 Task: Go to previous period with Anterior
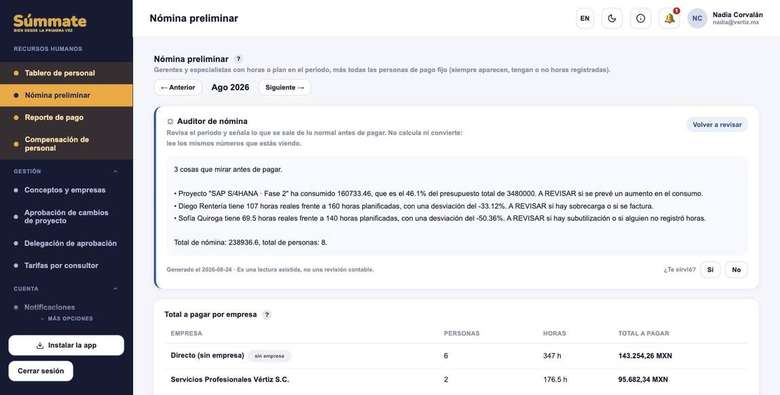pyautogui.click(x=178, y=88)
